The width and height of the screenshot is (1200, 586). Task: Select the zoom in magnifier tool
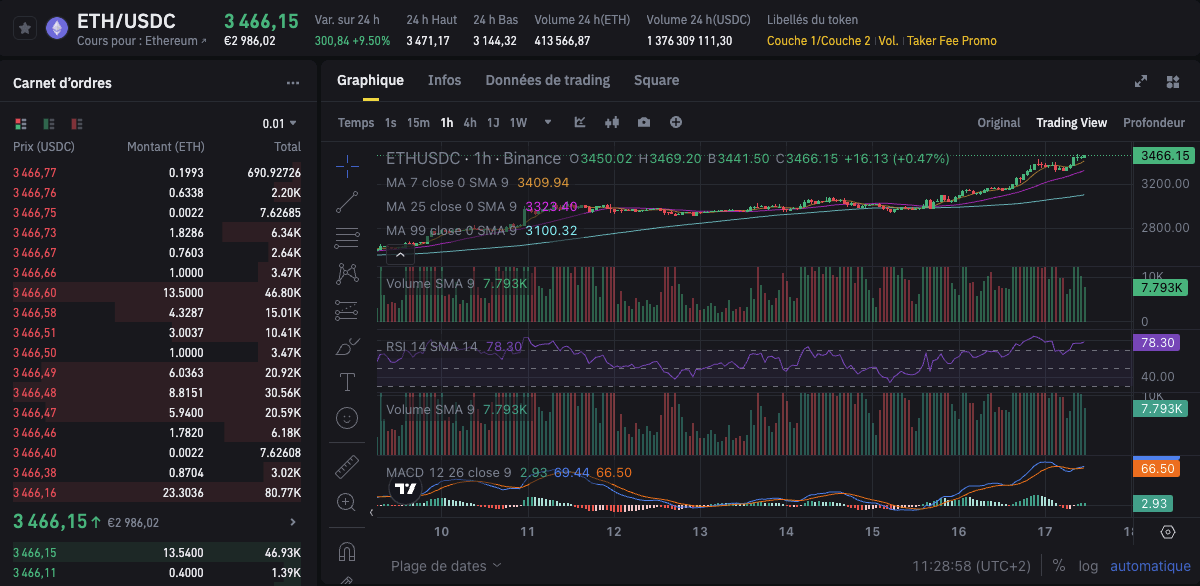(347, 502)
